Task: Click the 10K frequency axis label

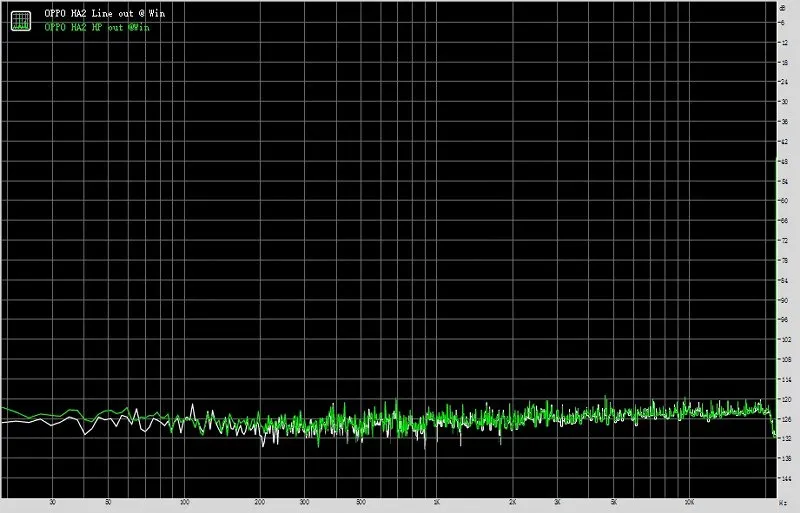Action: (x=689, y=502)
